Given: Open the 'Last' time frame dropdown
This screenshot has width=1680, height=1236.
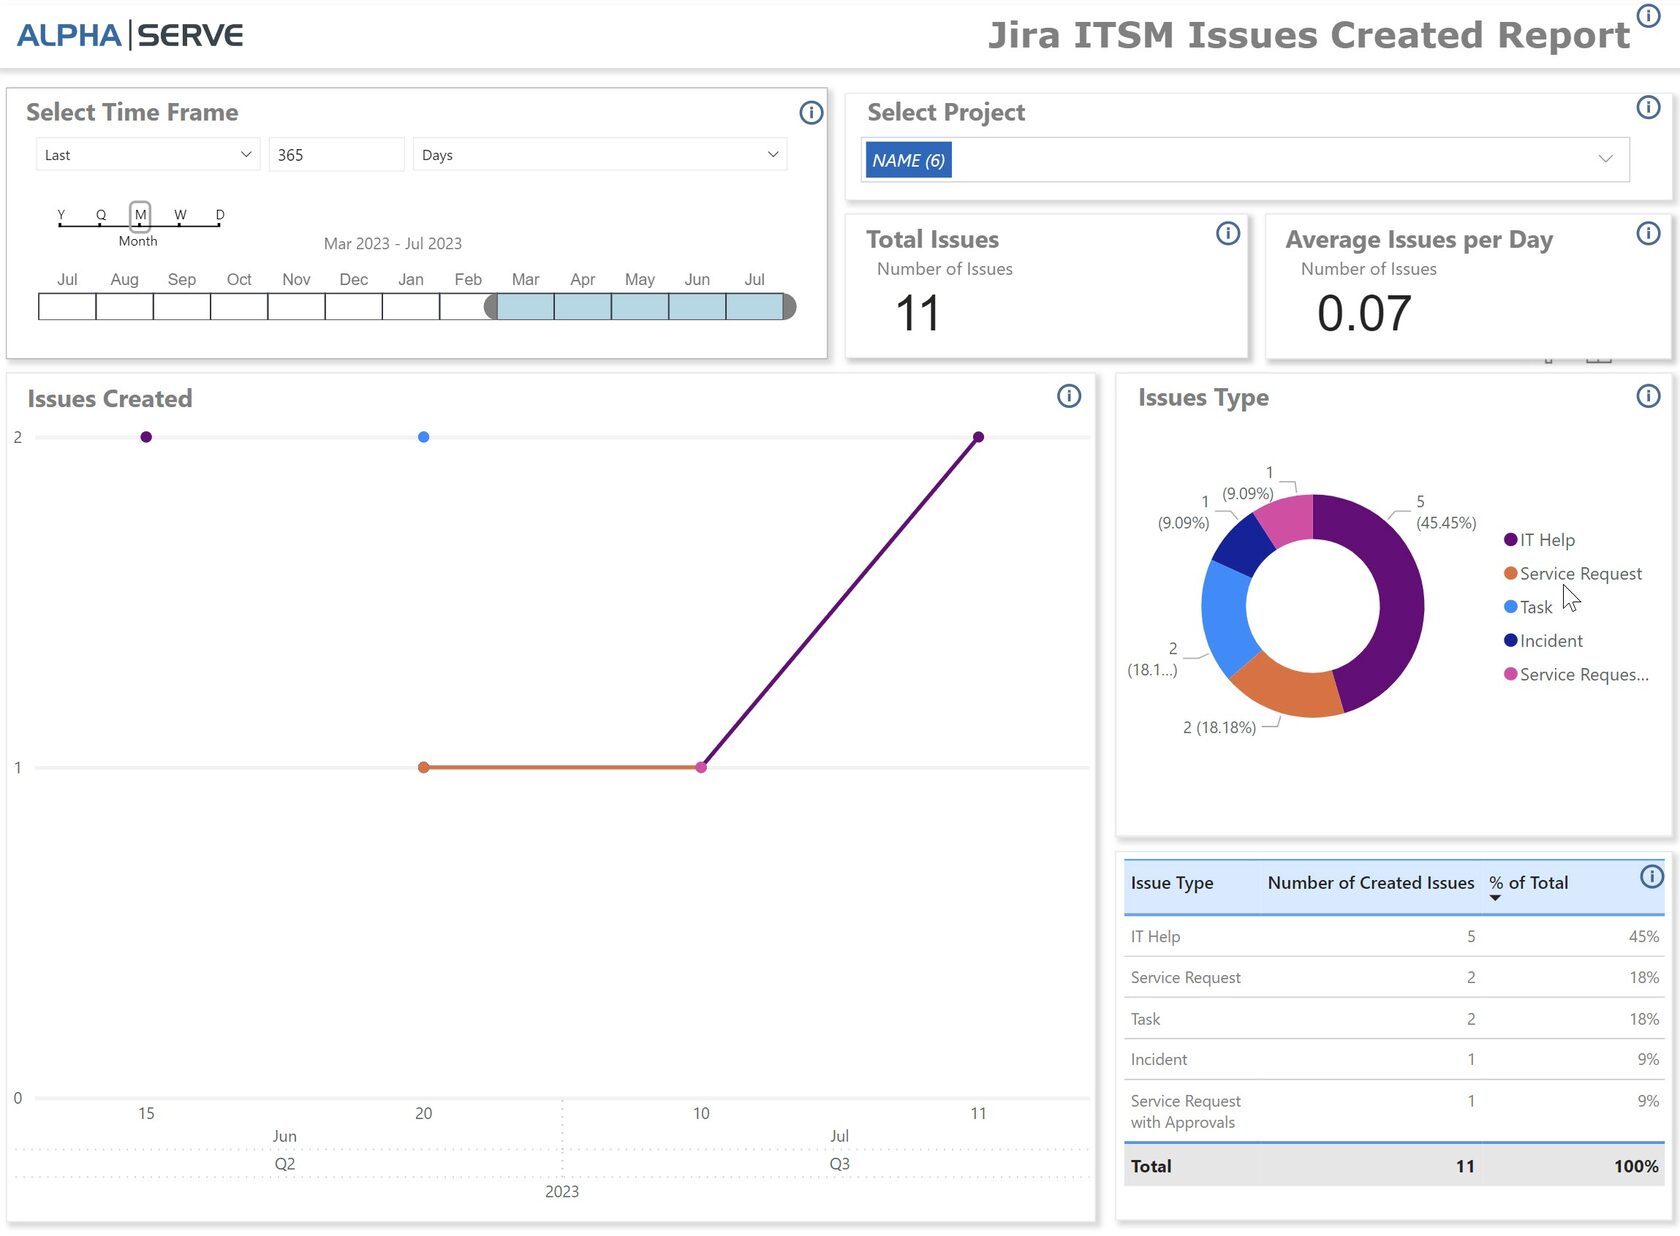Looking at the screenshot, I should [x=146, y=154].
